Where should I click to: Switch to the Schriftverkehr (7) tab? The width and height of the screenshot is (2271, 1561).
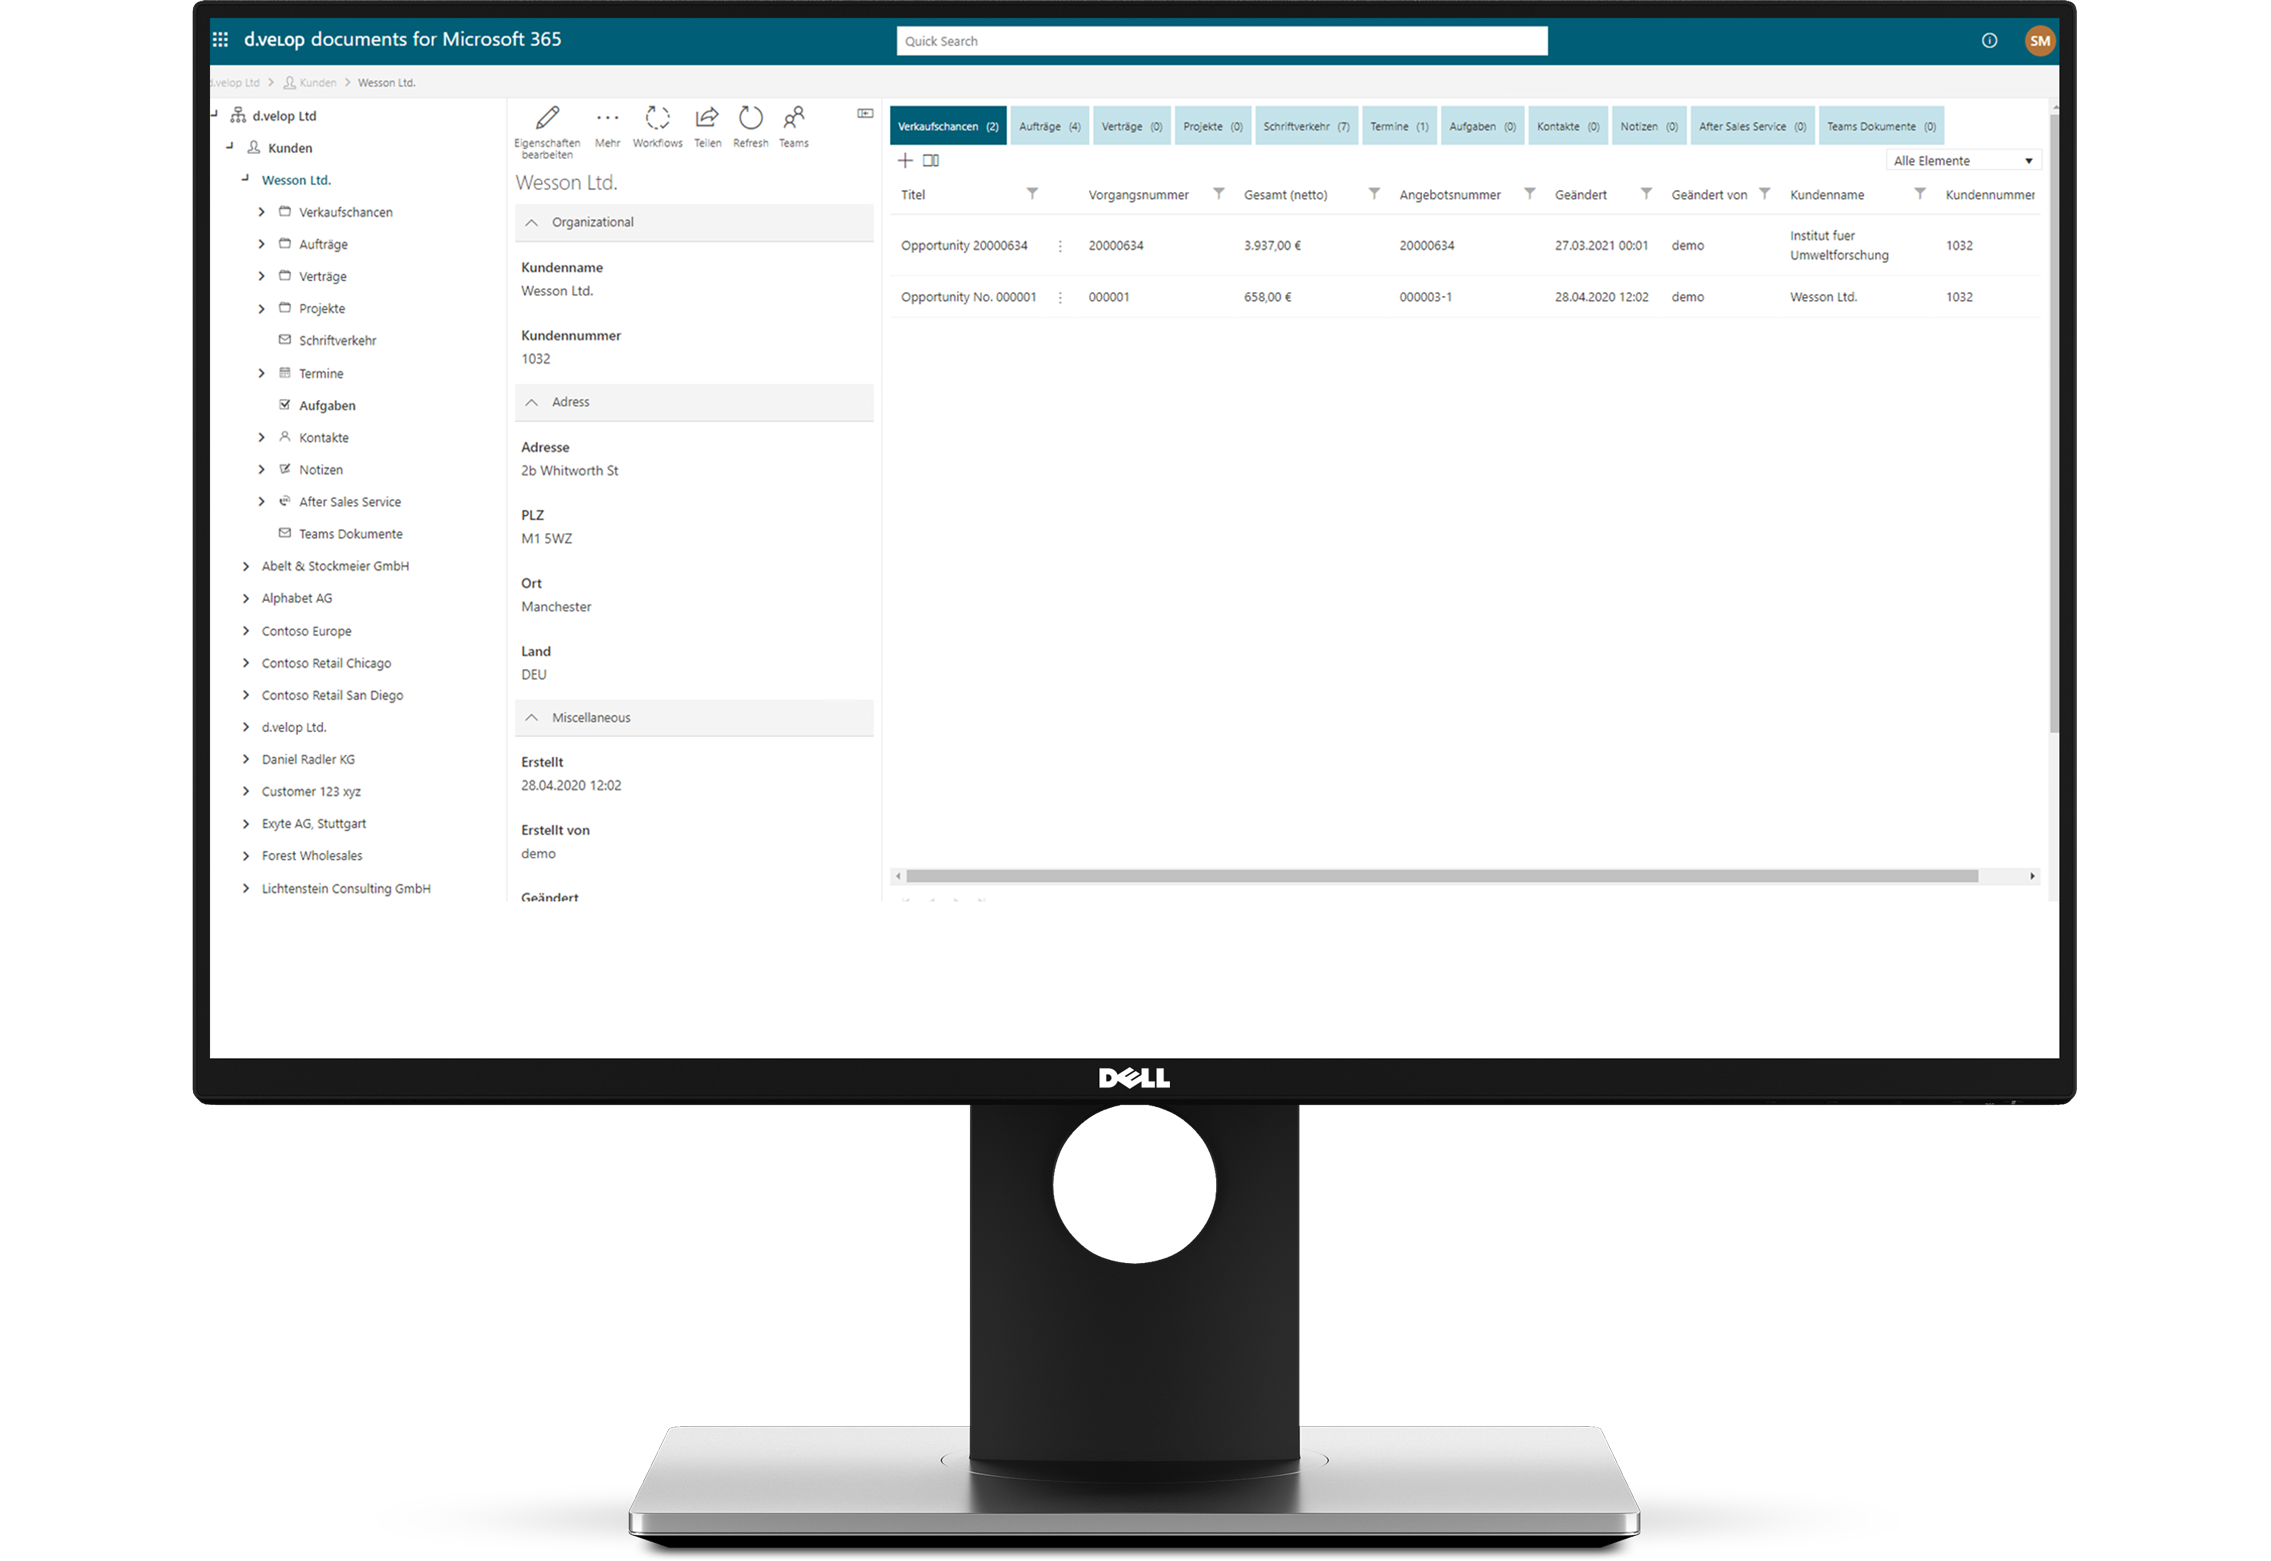[x=1306, y=126]
